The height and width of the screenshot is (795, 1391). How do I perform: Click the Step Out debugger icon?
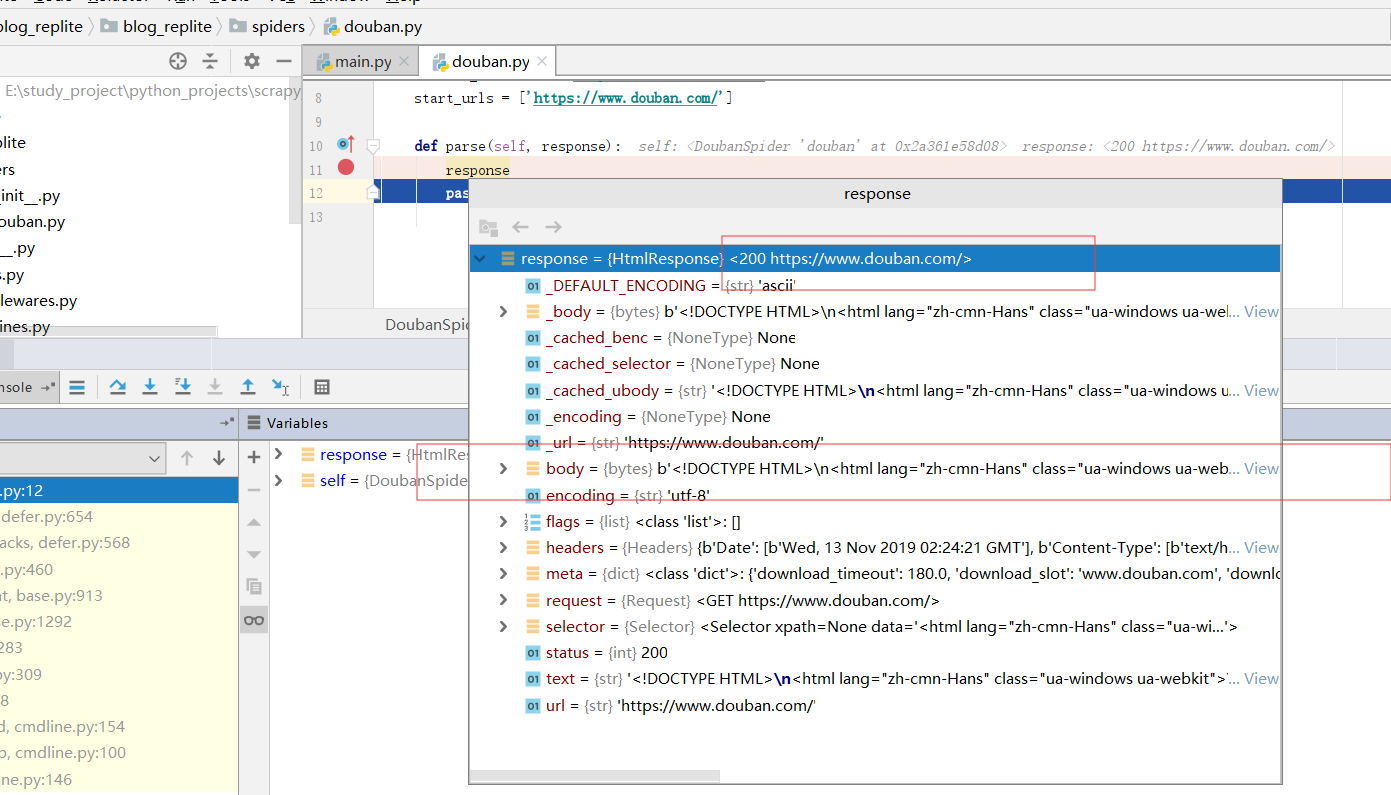[x=248, y=387]
